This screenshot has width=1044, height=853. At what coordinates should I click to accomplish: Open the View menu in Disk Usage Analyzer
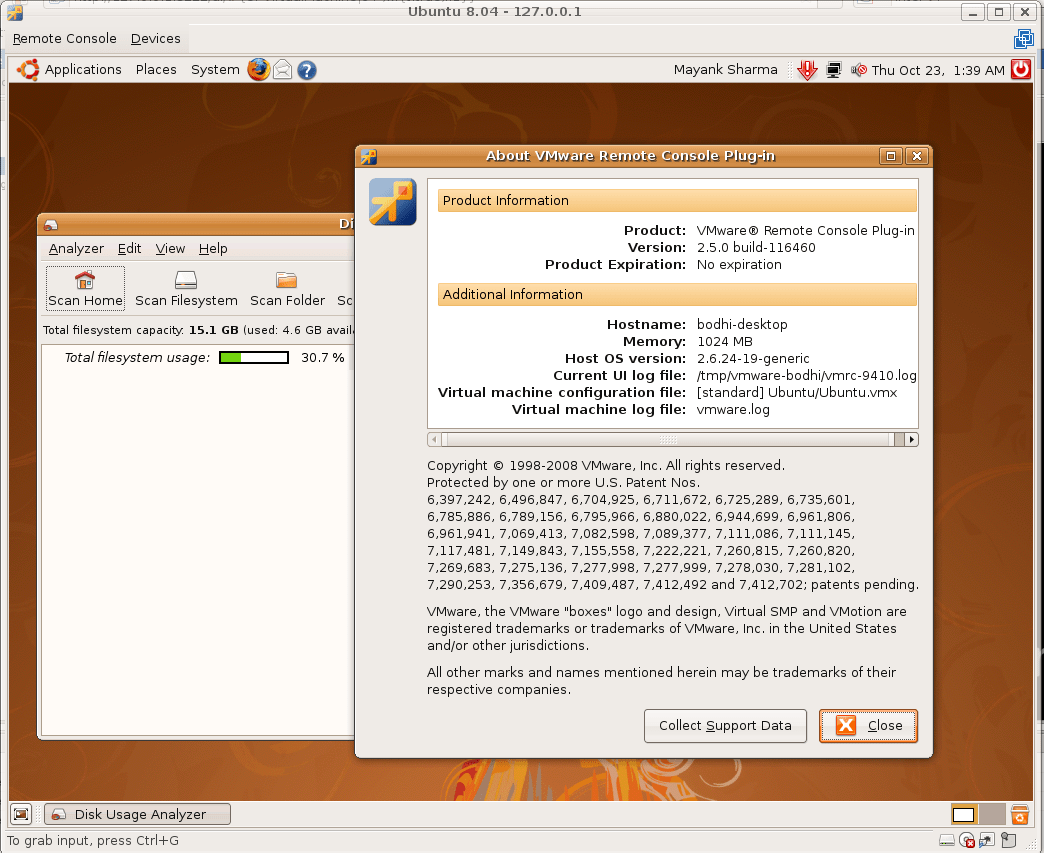click(x=170, y=248)
